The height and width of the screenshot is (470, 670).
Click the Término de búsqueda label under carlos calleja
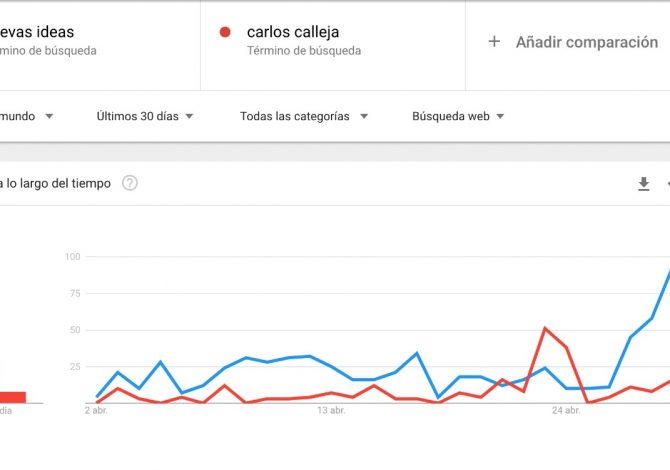[x=304, y=51]
